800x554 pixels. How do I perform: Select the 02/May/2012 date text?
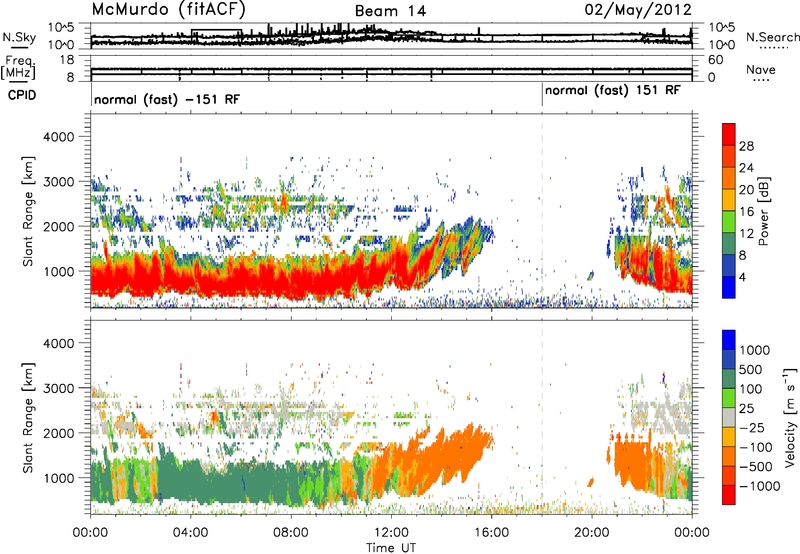(638, 10)
